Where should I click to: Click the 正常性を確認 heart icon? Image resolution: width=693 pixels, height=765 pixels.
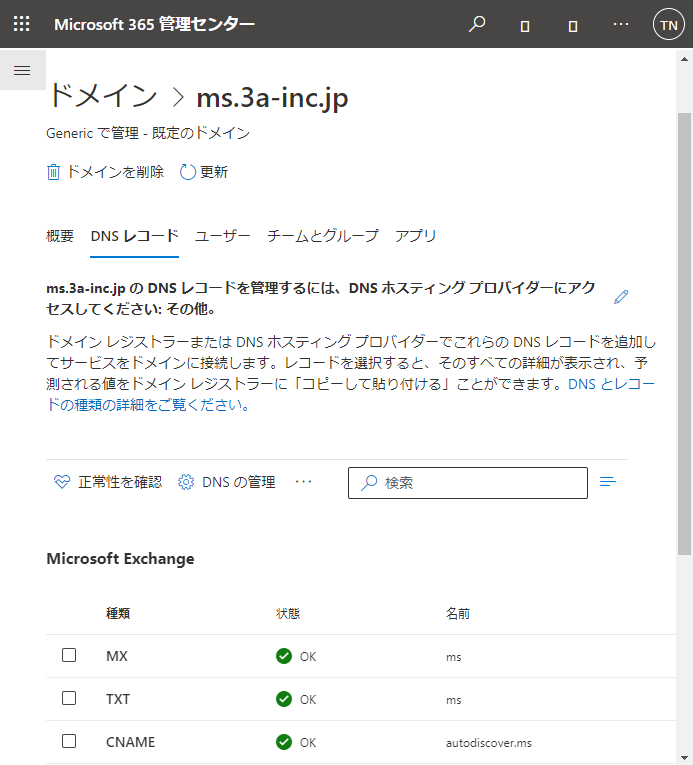pos(62,482)
